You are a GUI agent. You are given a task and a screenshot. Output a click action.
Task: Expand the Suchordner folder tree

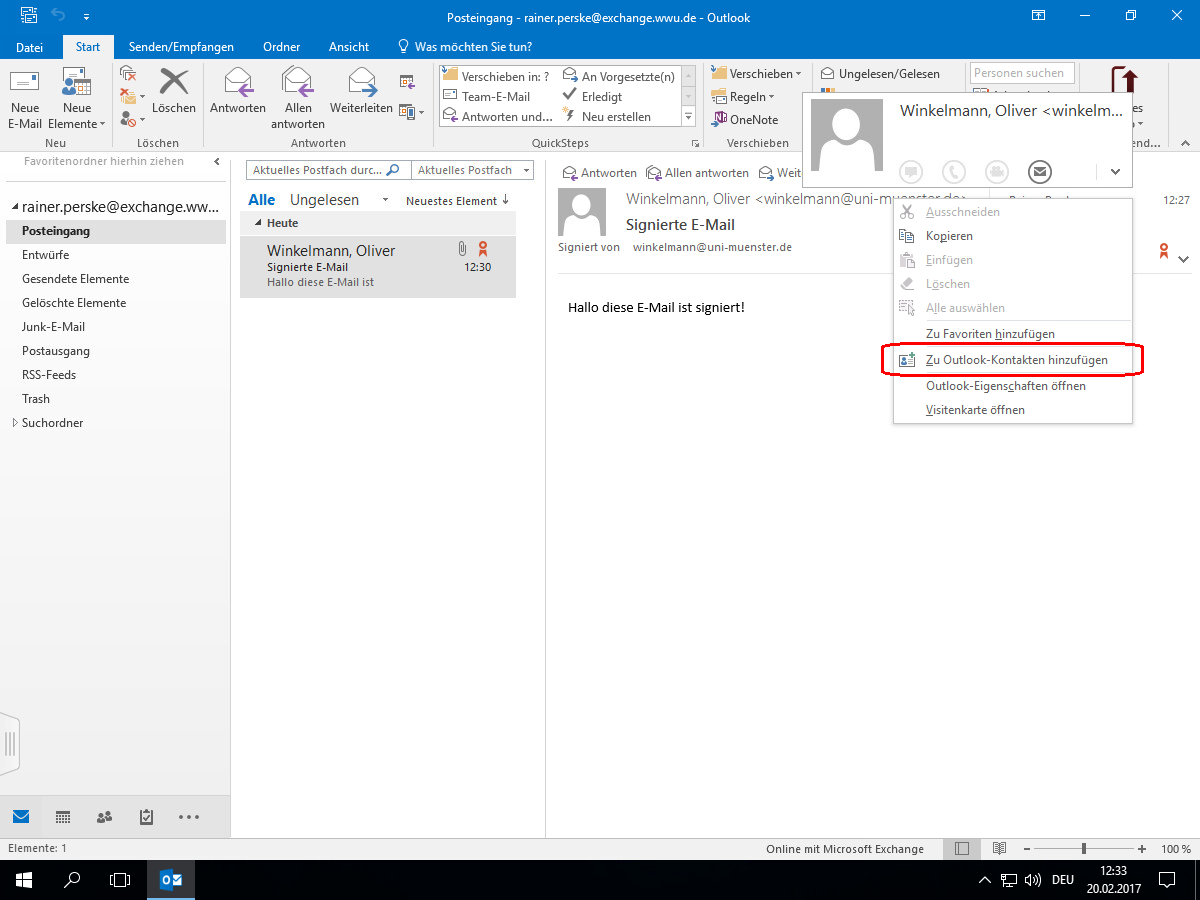(x=14, y=423)
